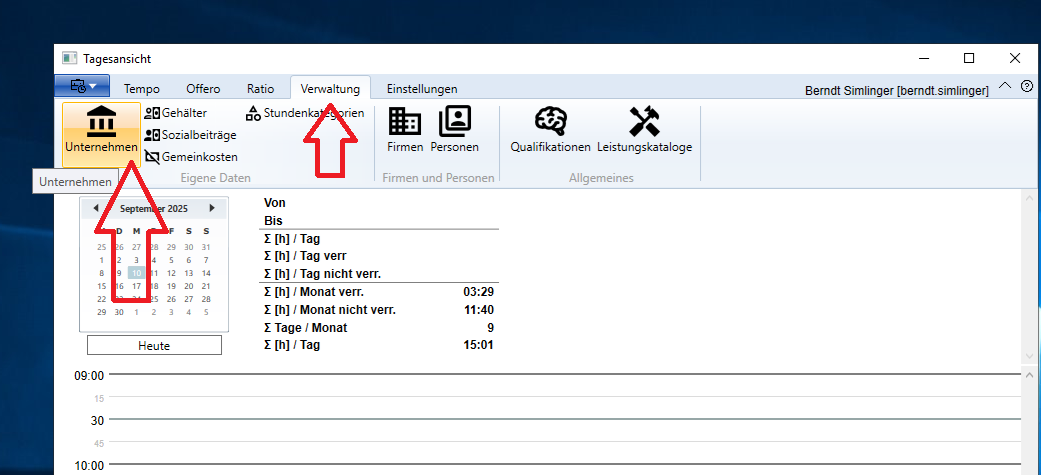Viewport: 1041px width, 475px height.
Task: Expand the blue application menu dropdown
Action: point(83,87)
